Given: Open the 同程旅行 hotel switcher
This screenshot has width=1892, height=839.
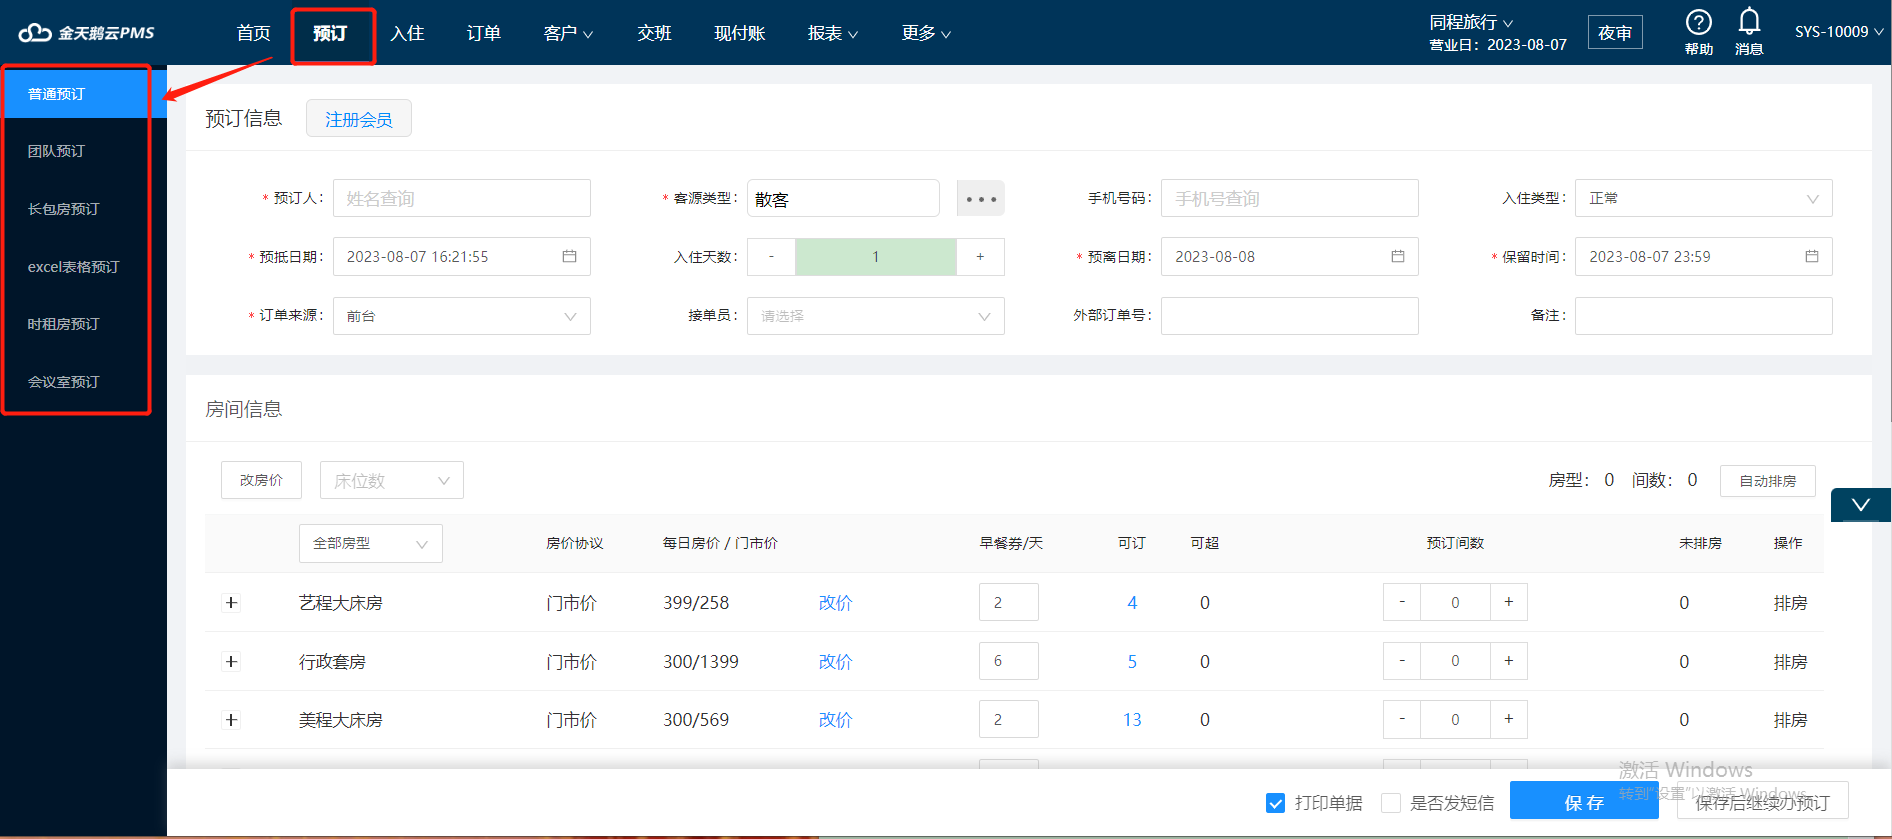Looking at the screenshot, I should [x=1471, y=22].
